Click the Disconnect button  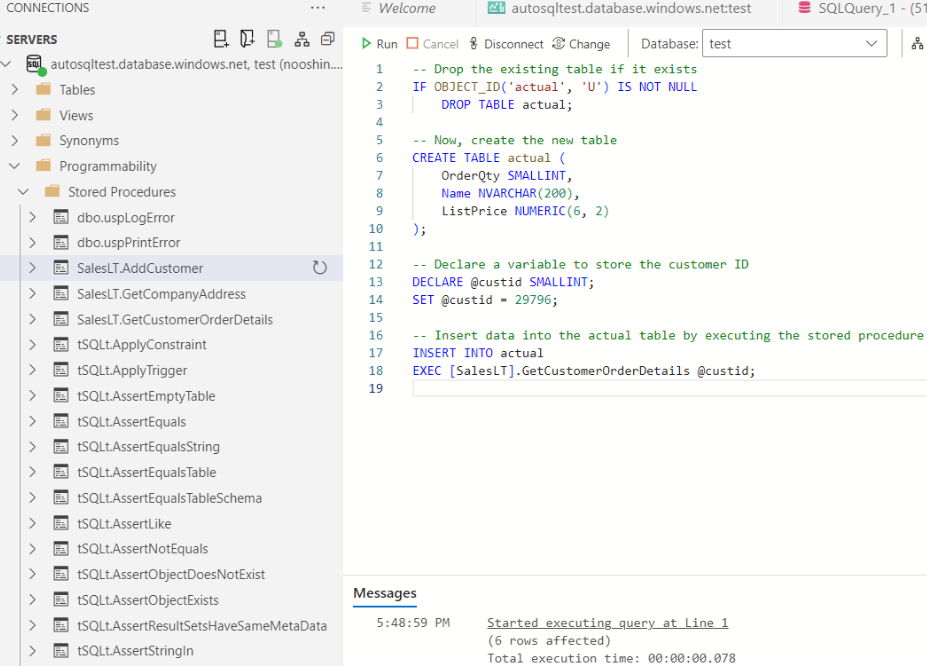[506, 44]
